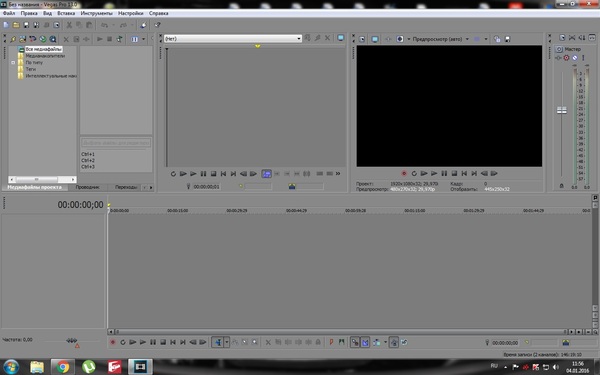Viewport: 600px width, 375px height.
Task: Open edit tool dropdown arrow
Action: (227, 342)
